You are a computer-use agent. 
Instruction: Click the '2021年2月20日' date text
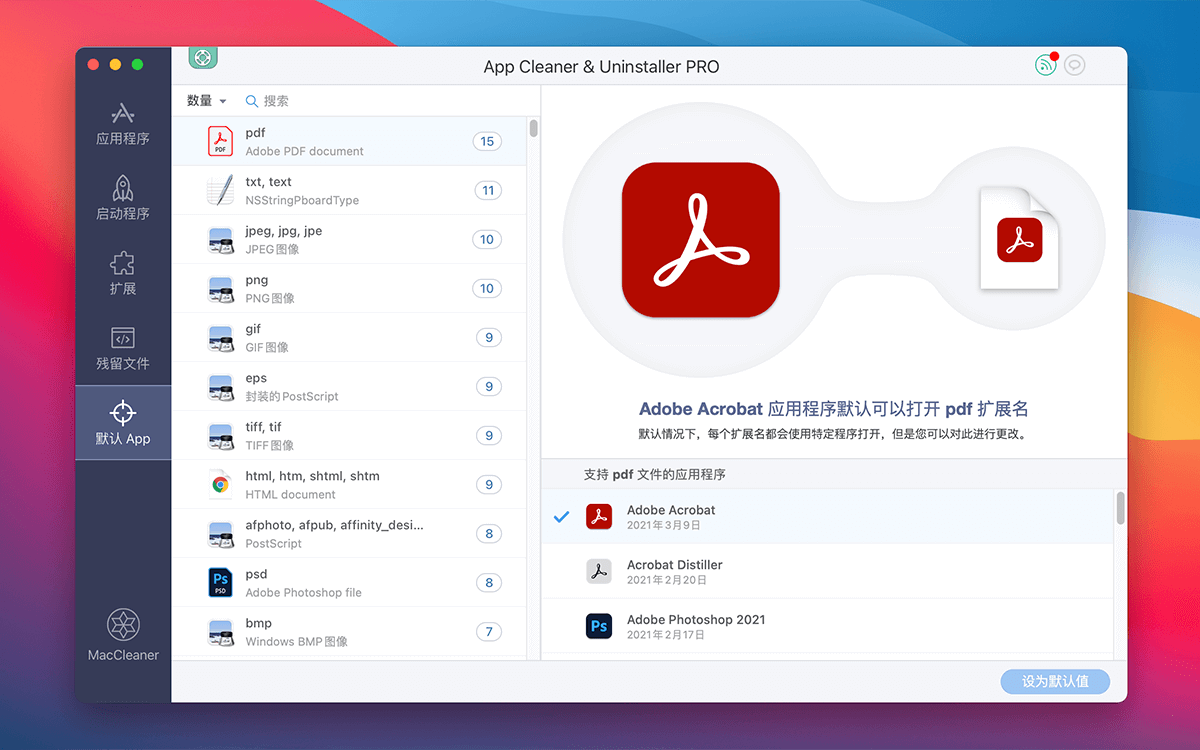667,580
